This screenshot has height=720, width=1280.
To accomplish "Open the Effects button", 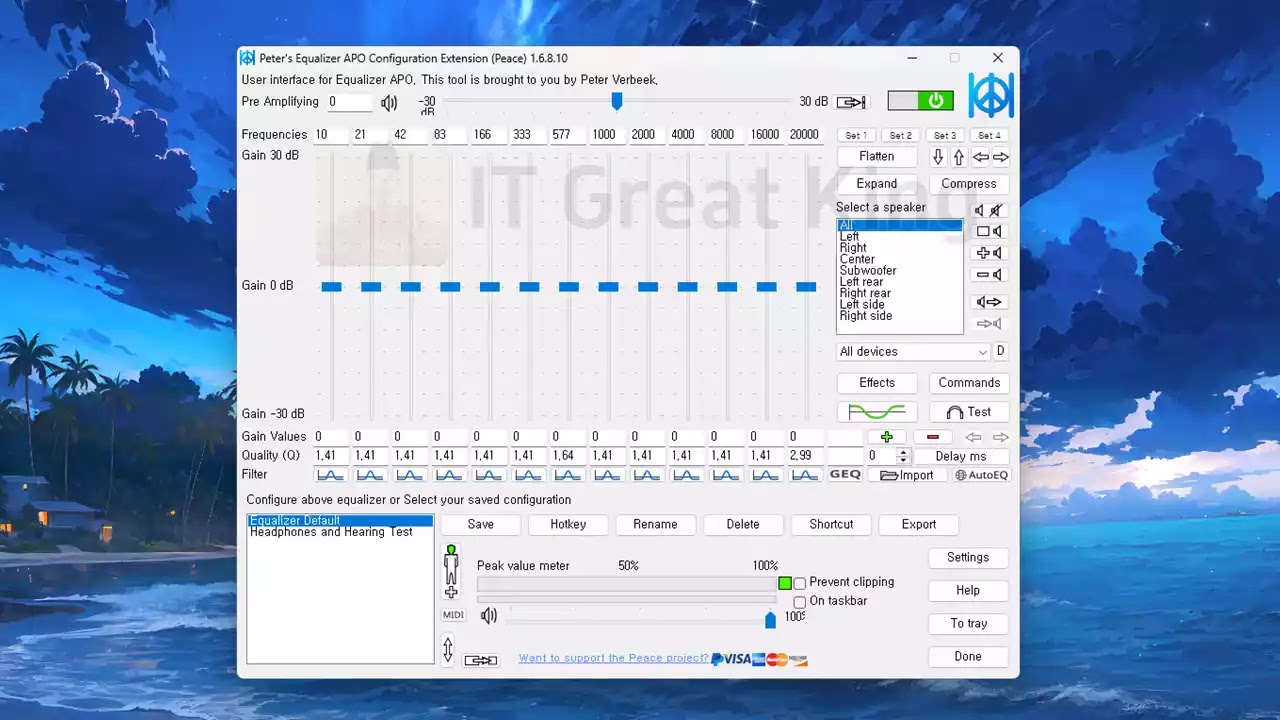I will (x=877, y=383).
